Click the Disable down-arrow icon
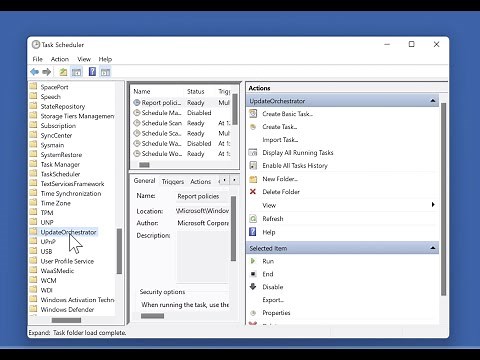The height and width of the screenshot is (360, 480). [253, 287]
